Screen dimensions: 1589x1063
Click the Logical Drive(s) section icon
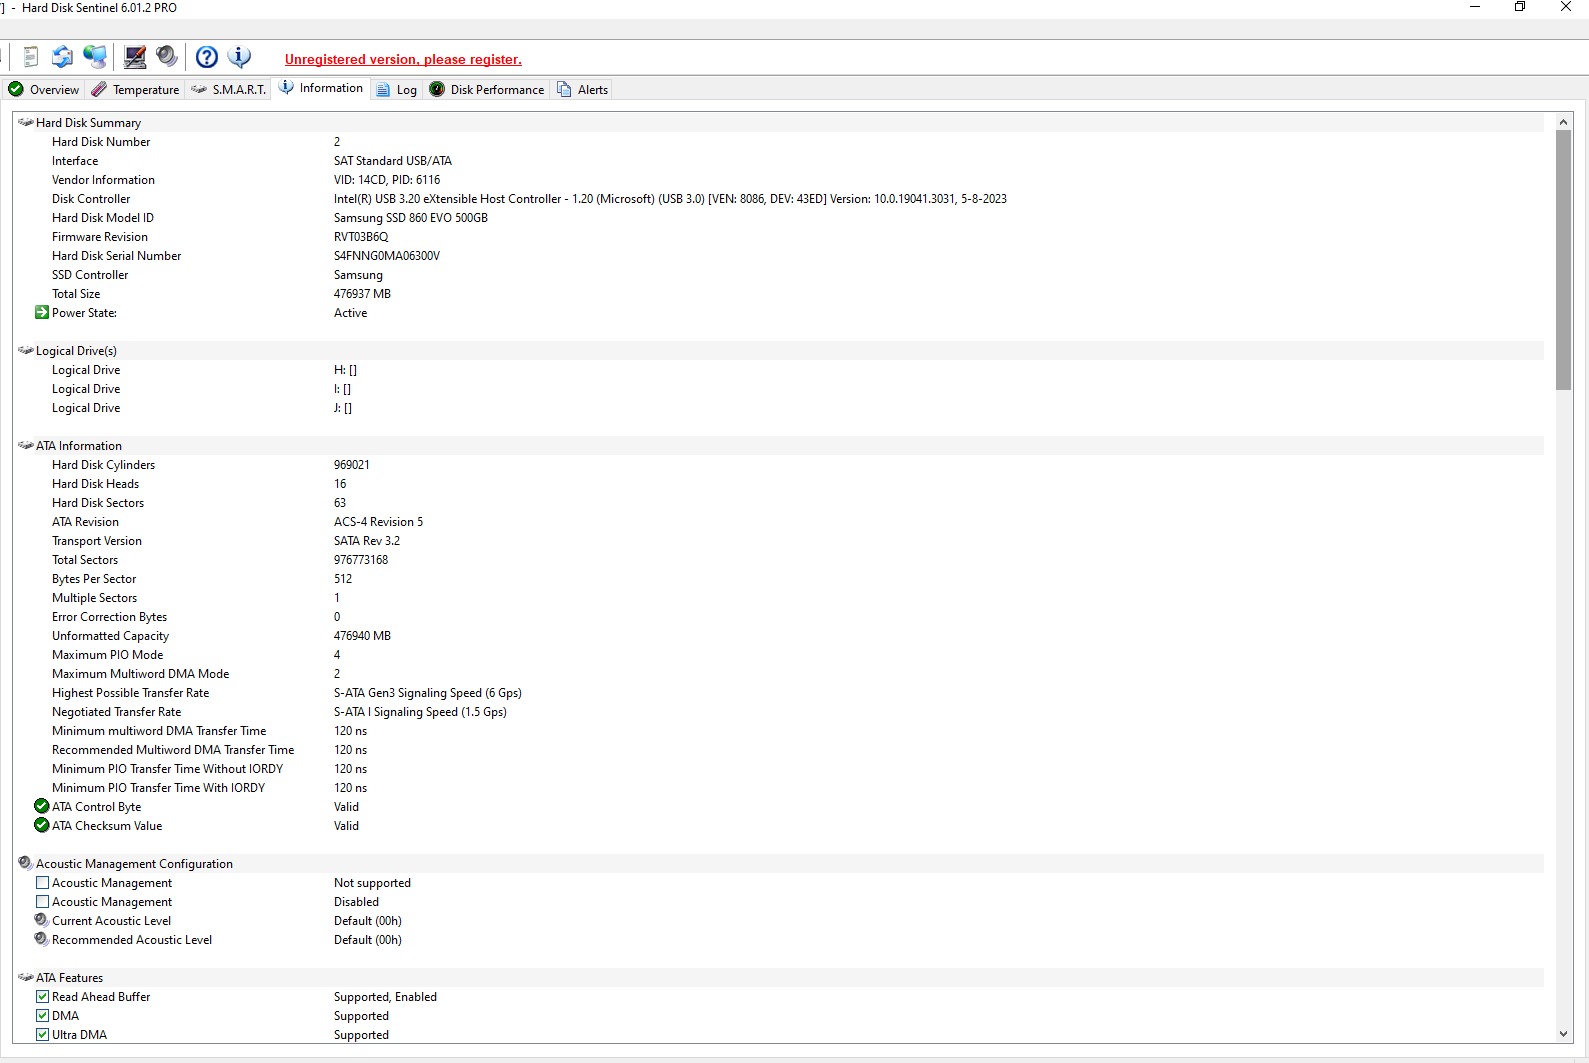[26, 351]
